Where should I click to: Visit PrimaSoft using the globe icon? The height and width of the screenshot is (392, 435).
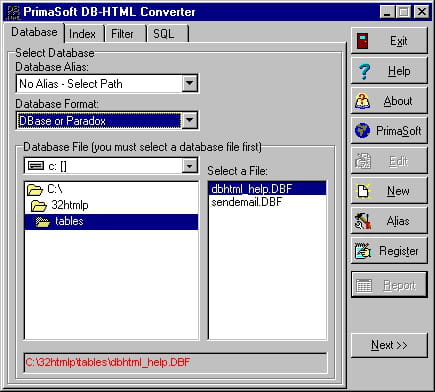coord(362,131)
